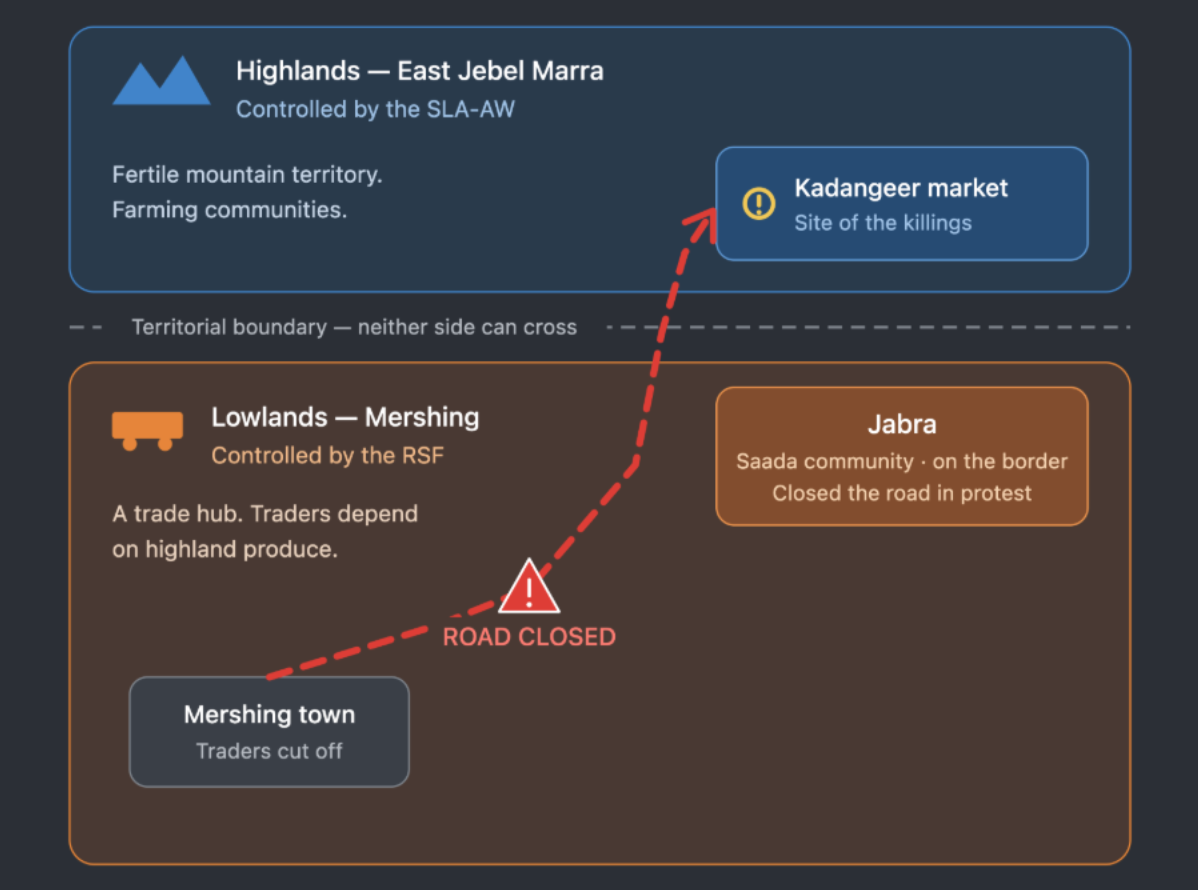Click the red arrowhead at Kadangeer market
The height and width of the screenshot is (890, 1198).
701,224
